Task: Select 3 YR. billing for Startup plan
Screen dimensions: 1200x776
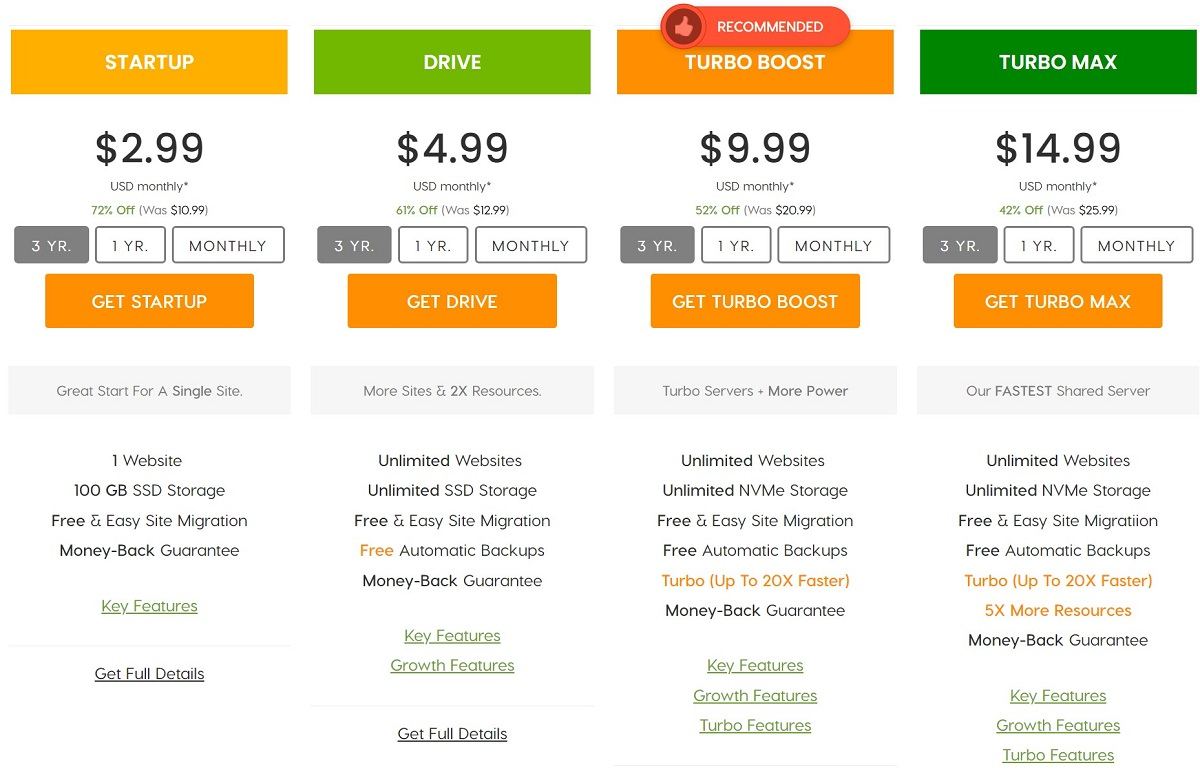Action: point(51,245)
